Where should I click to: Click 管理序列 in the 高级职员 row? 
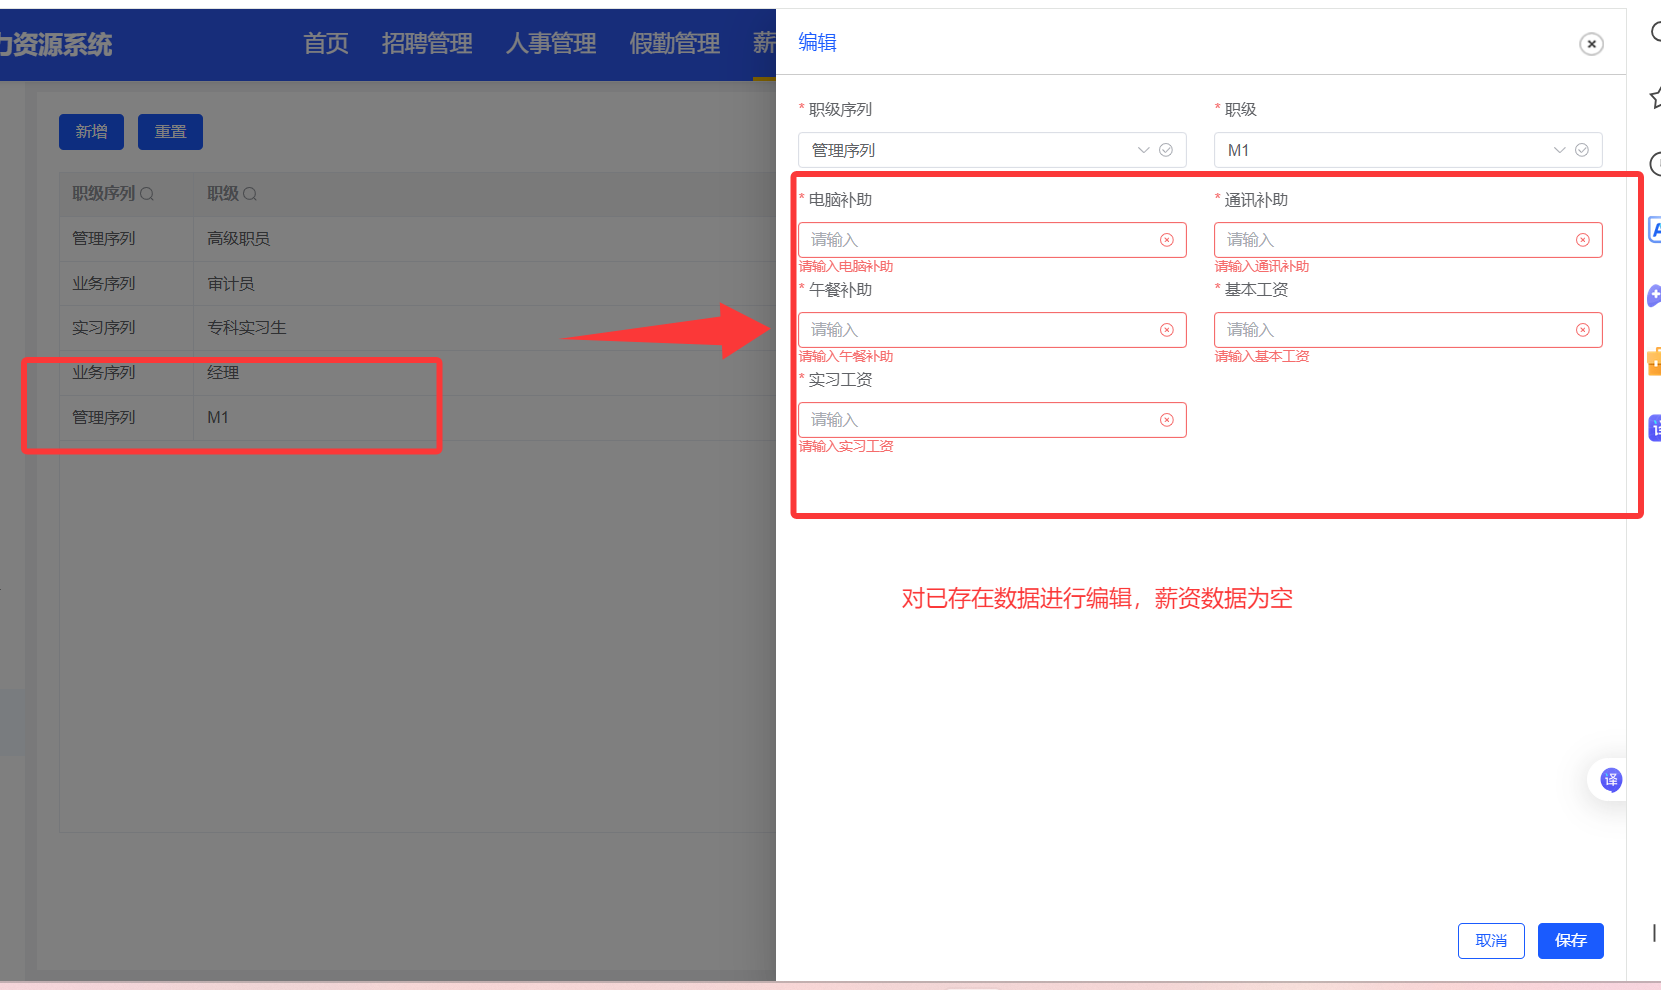coord(104,239)
